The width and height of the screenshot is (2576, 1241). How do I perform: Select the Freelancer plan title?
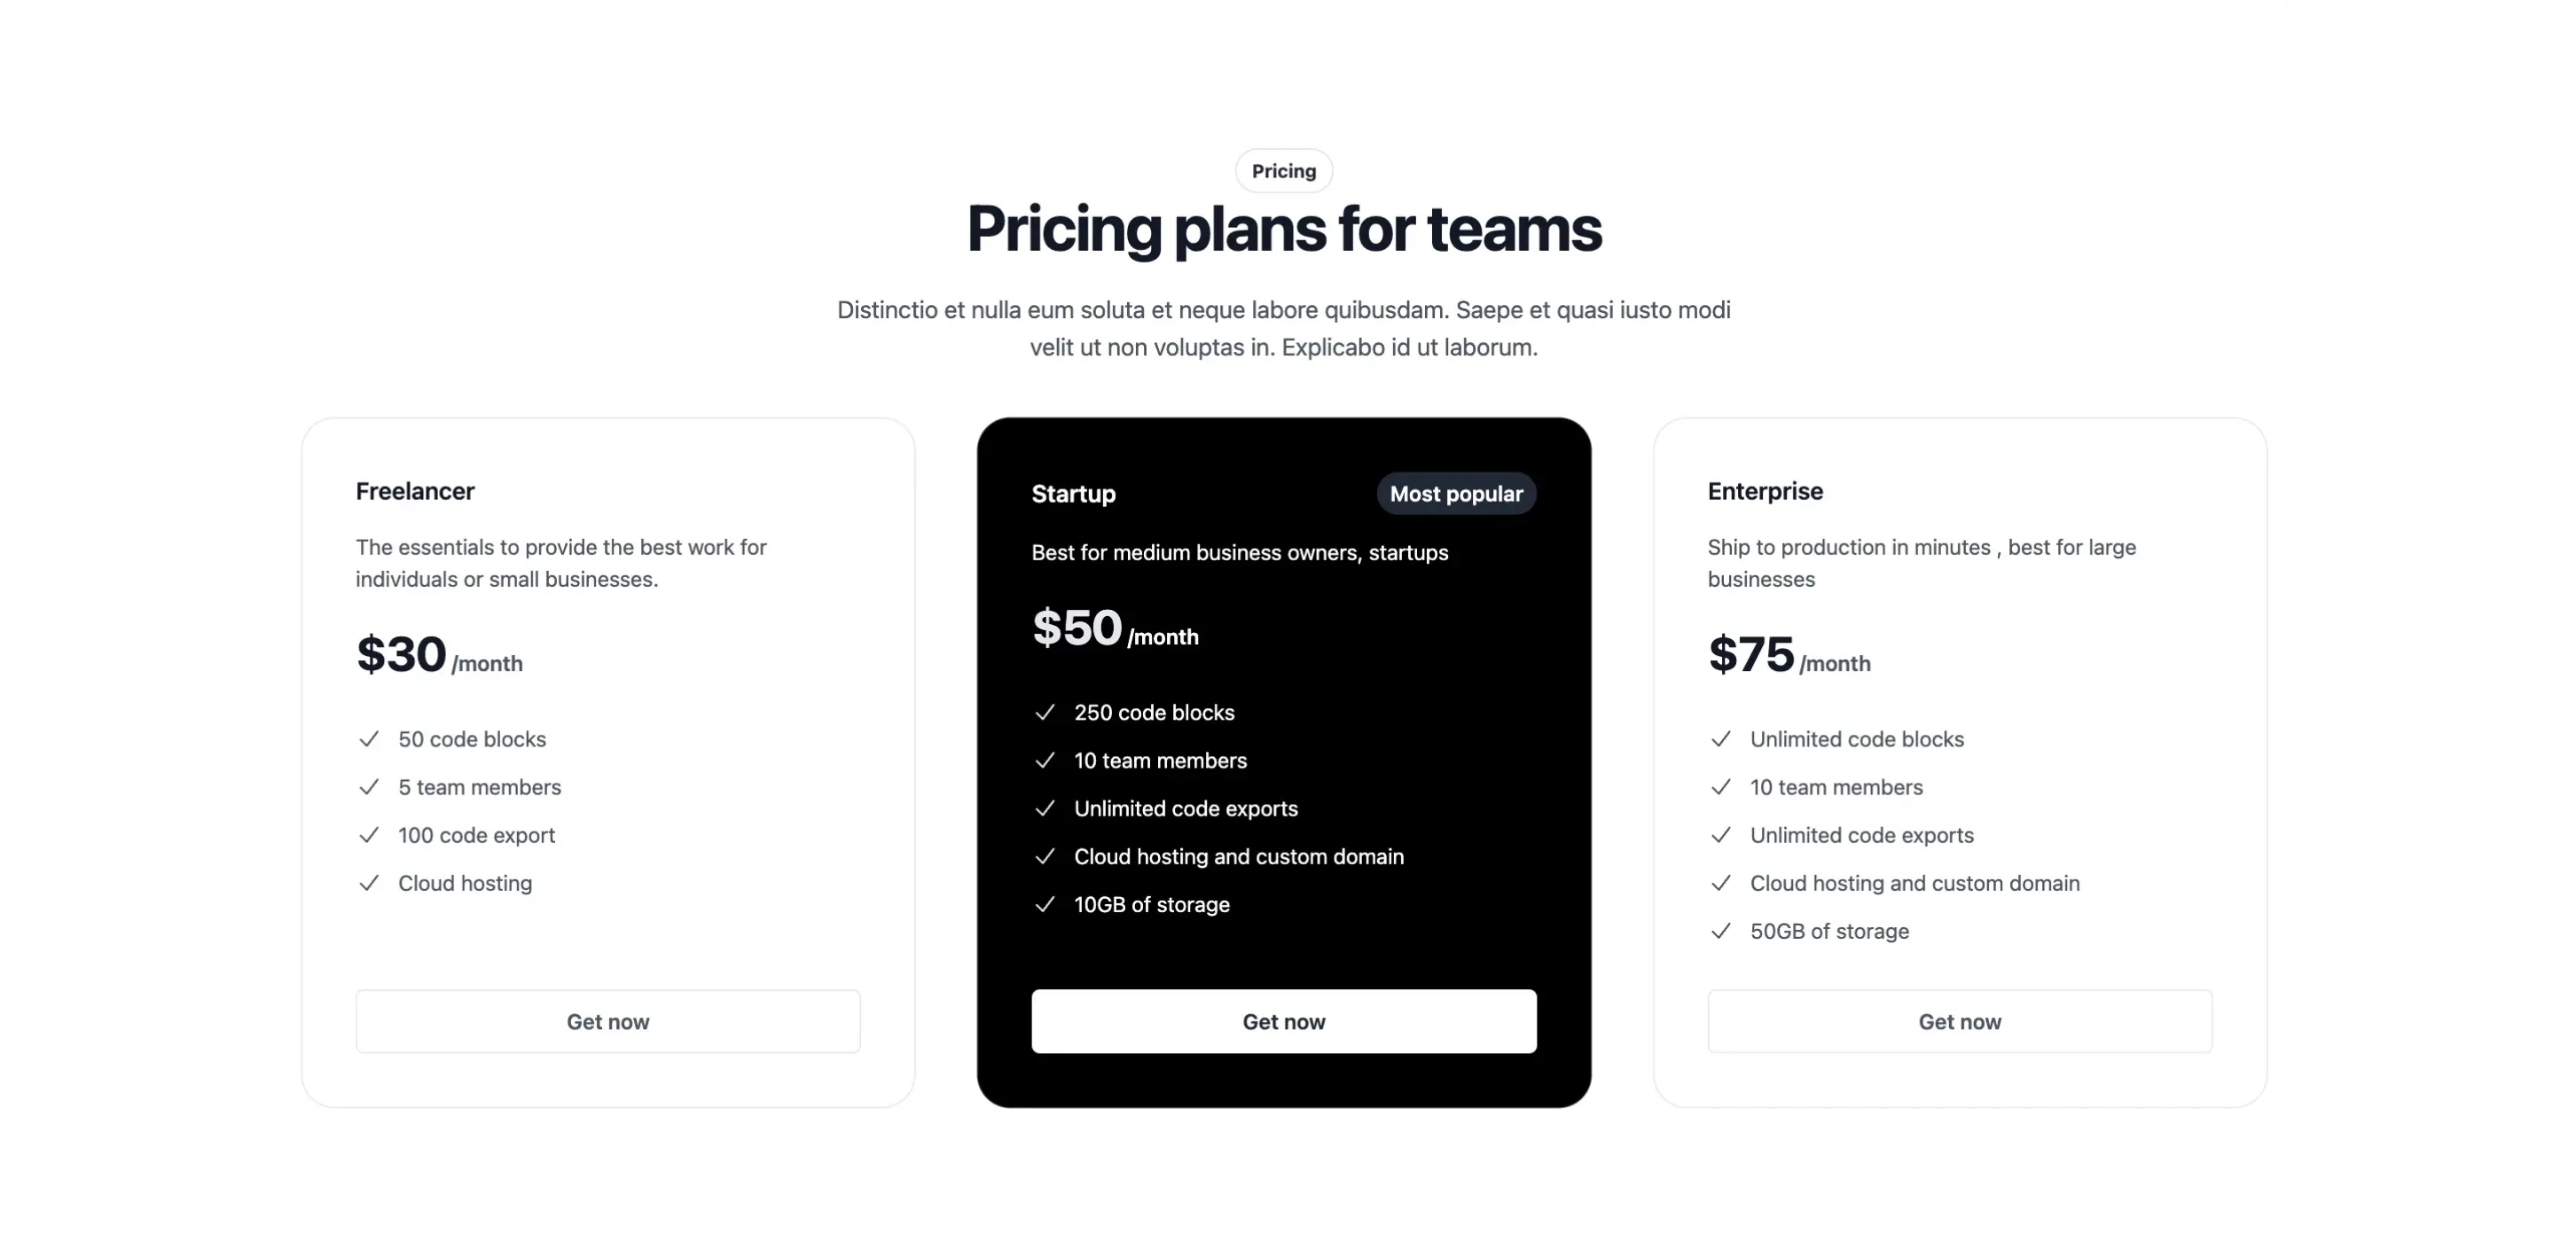[x=415, y=491]
